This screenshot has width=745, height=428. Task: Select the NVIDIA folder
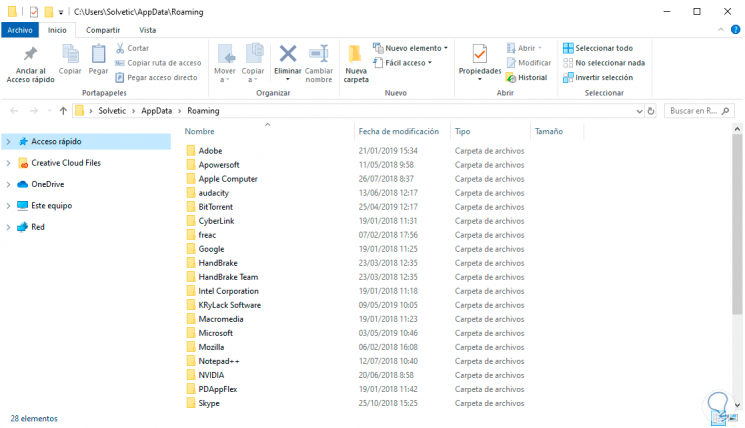point(211,375)
